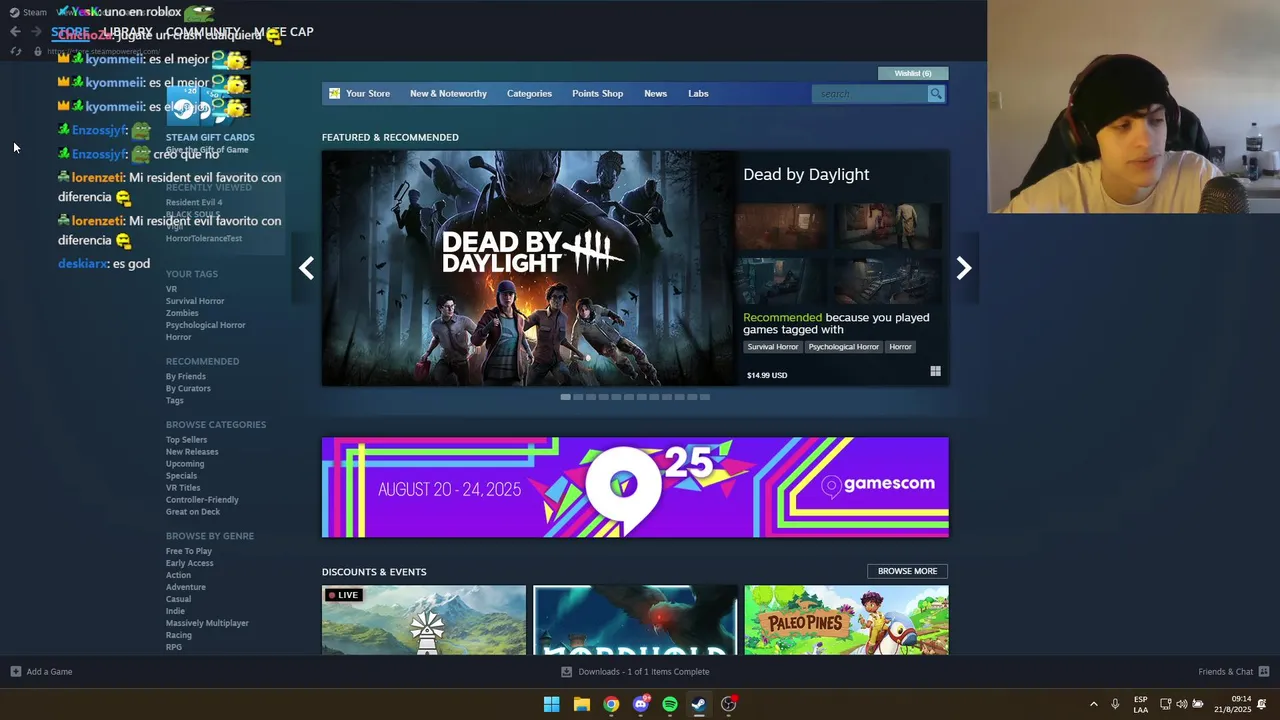Browse the Early Access genre
The width and height of the screenshot is (1280, 720).
(x=190, y=563)
